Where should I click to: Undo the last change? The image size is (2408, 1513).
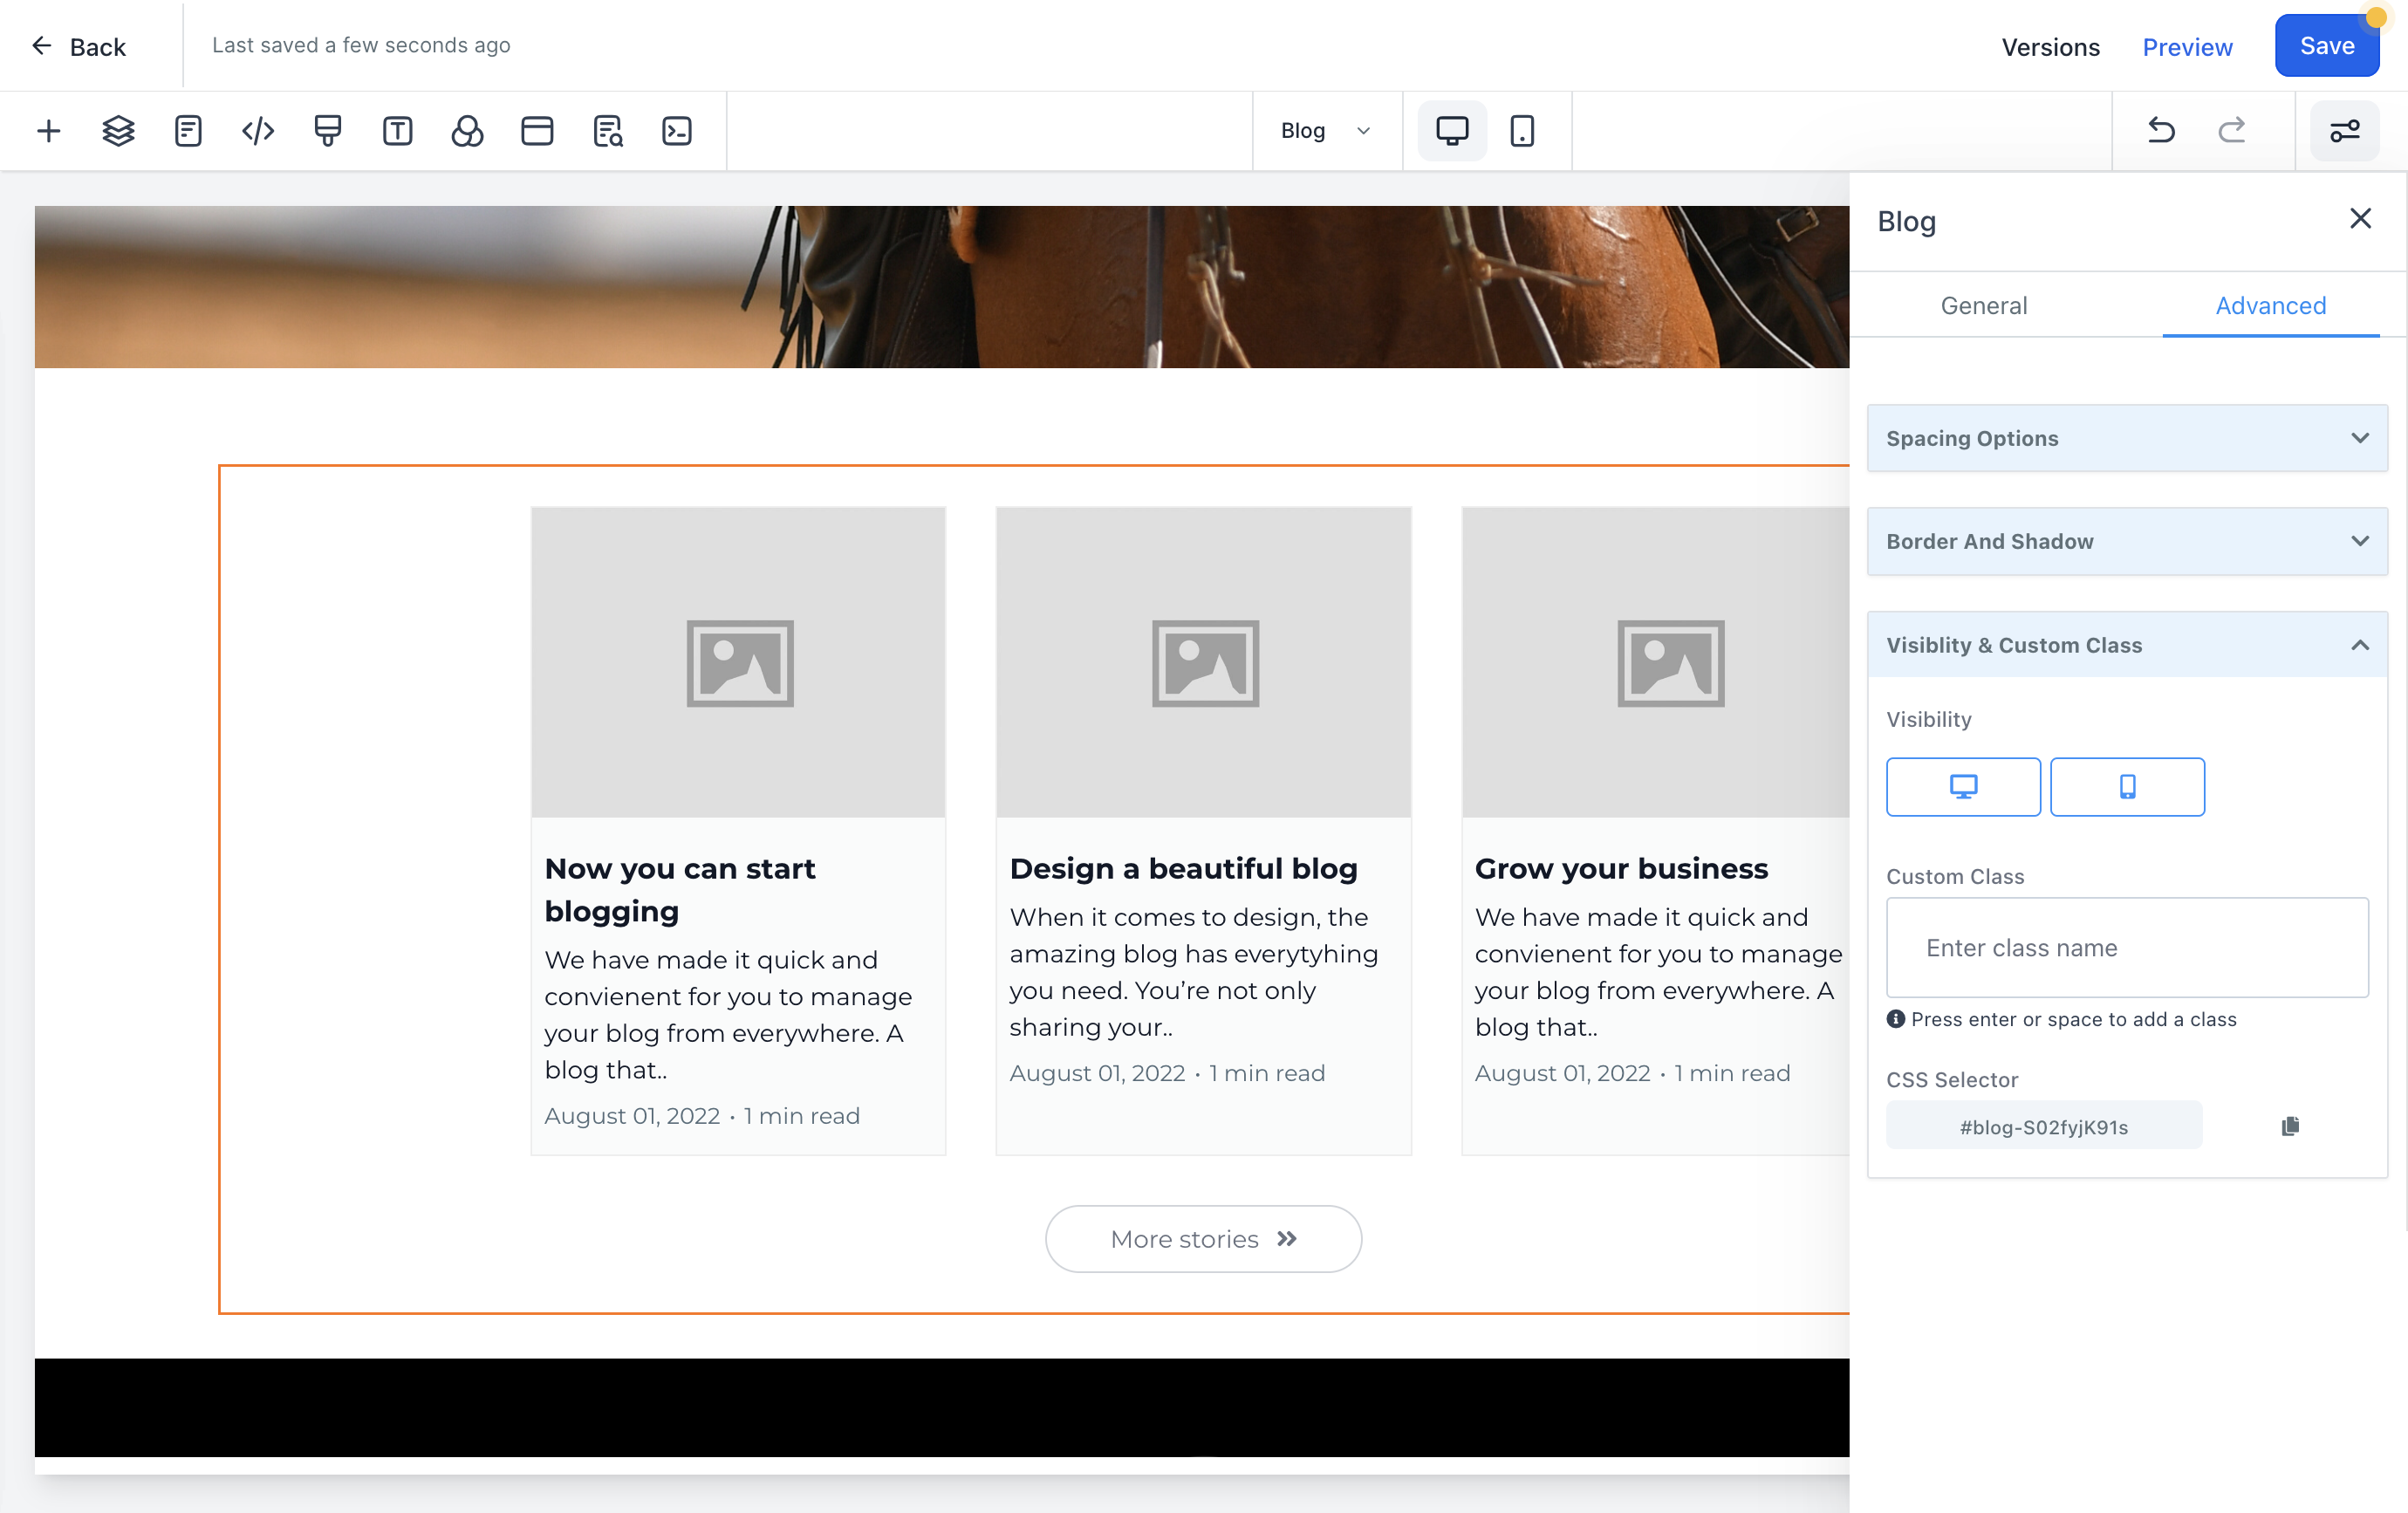click(2161, 130)
